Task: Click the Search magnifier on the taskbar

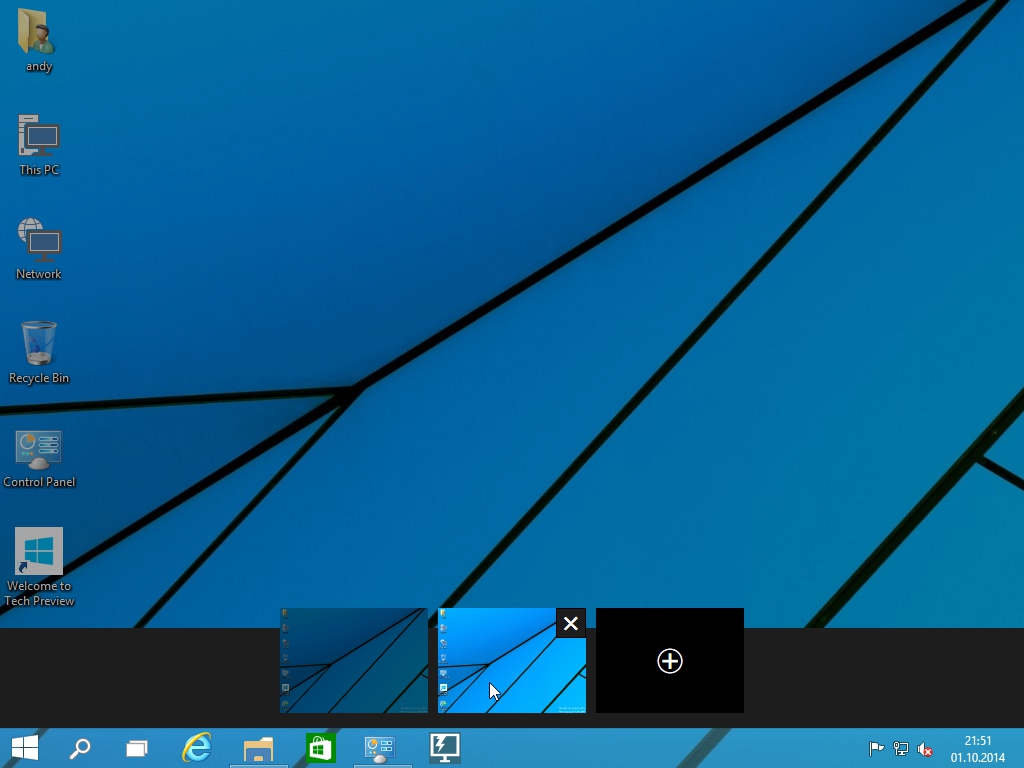Action: pyautogui.click(x=80, y=748)
